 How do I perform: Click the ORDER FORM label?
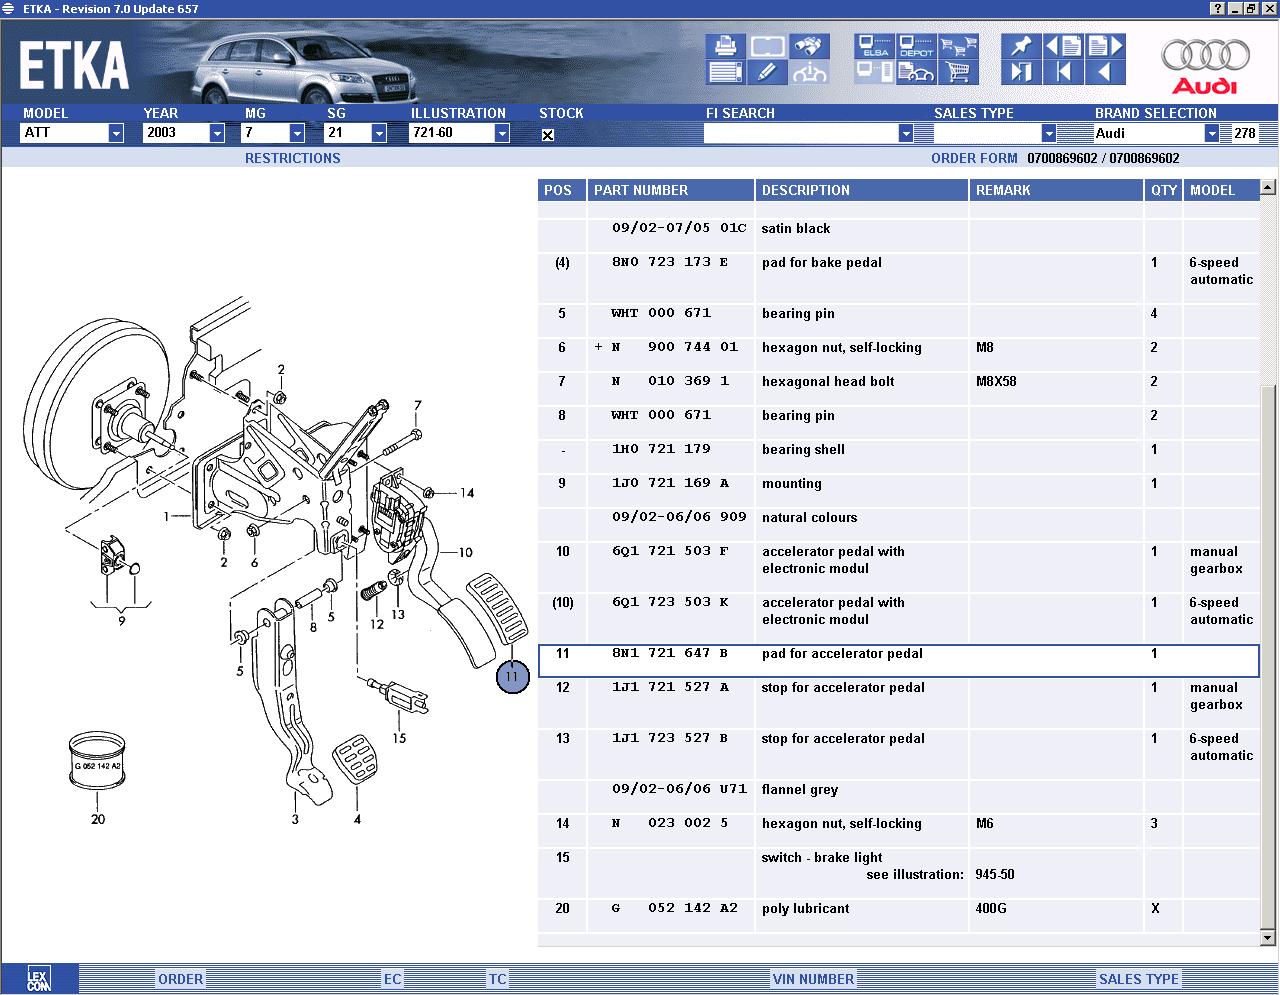[x=974, y=158]
